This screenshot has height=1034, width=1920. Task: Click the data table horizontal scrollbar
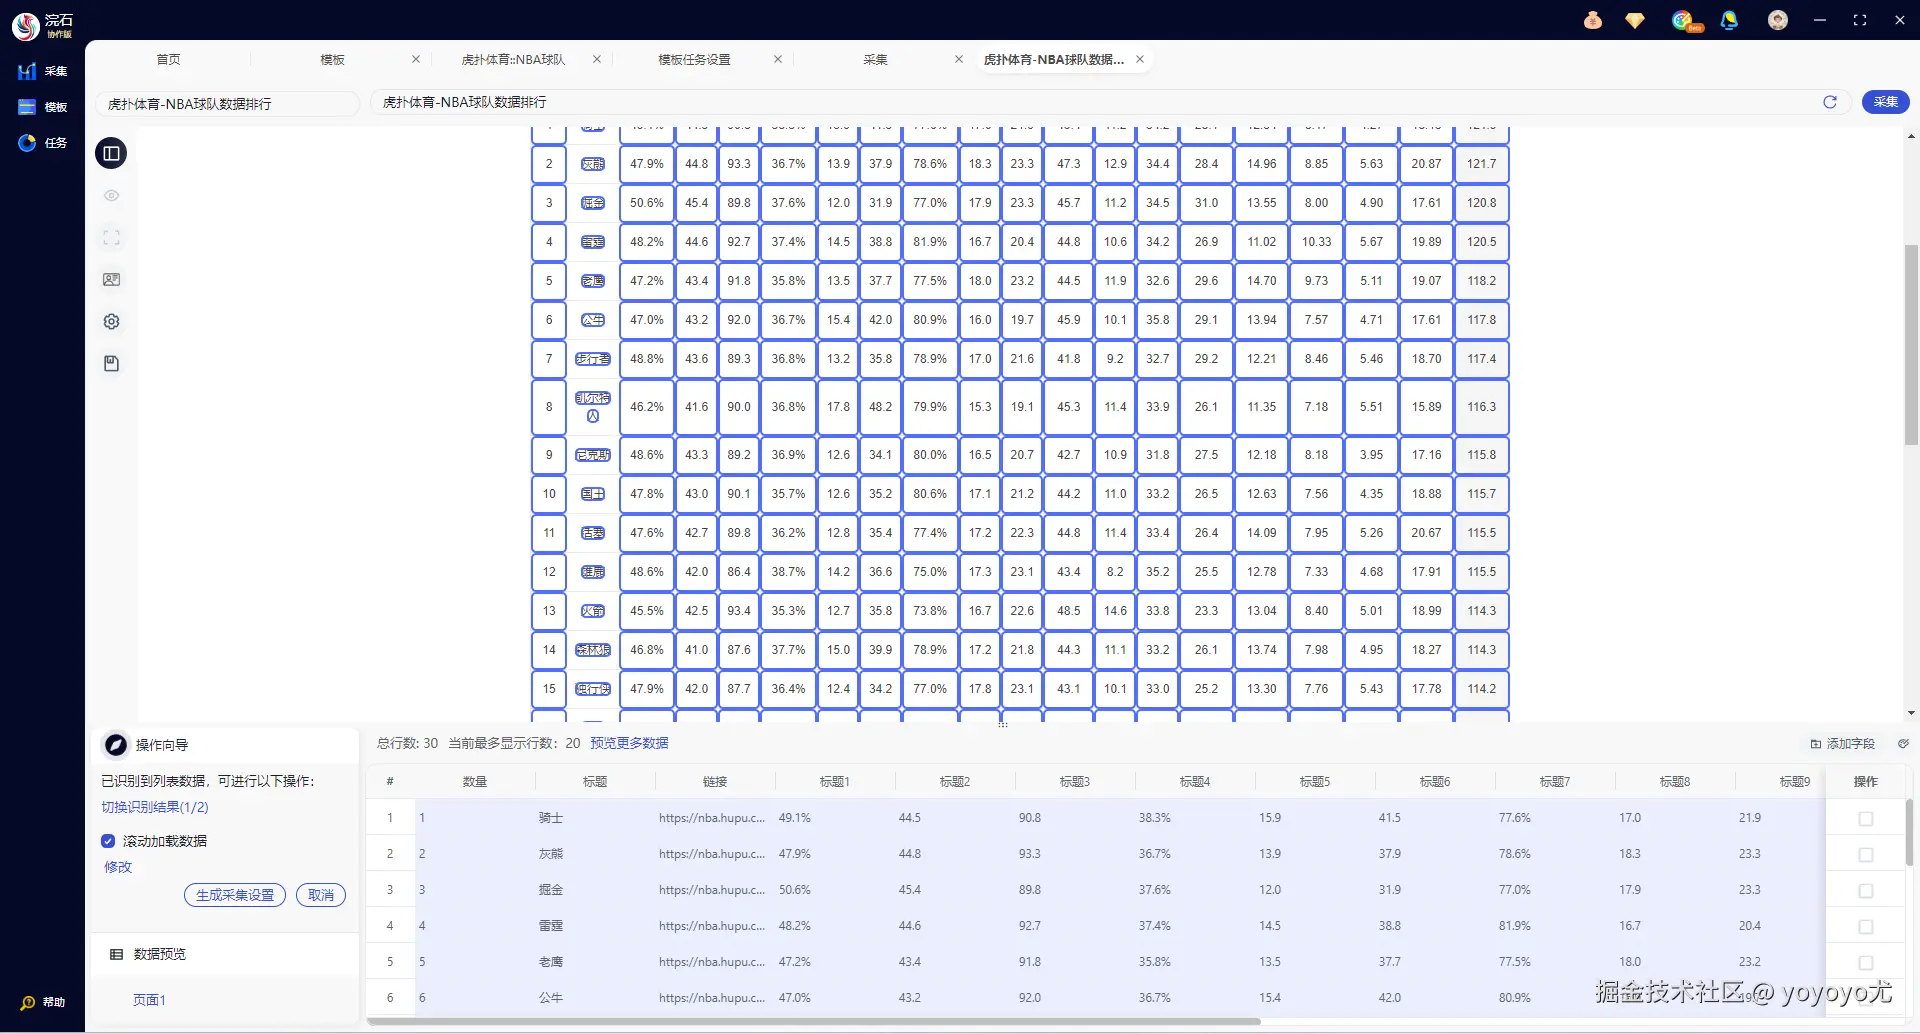pyautogui.click(x=814, y=1022)
